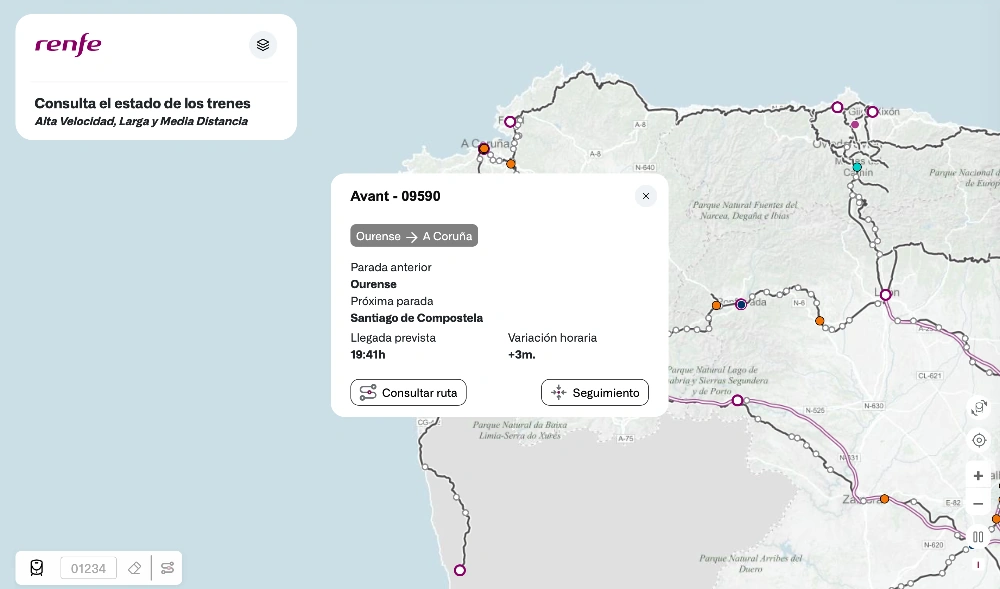Select the Ourense → A Coruña route tag
The image size is (1000, 589).
[x=414, y=236]
